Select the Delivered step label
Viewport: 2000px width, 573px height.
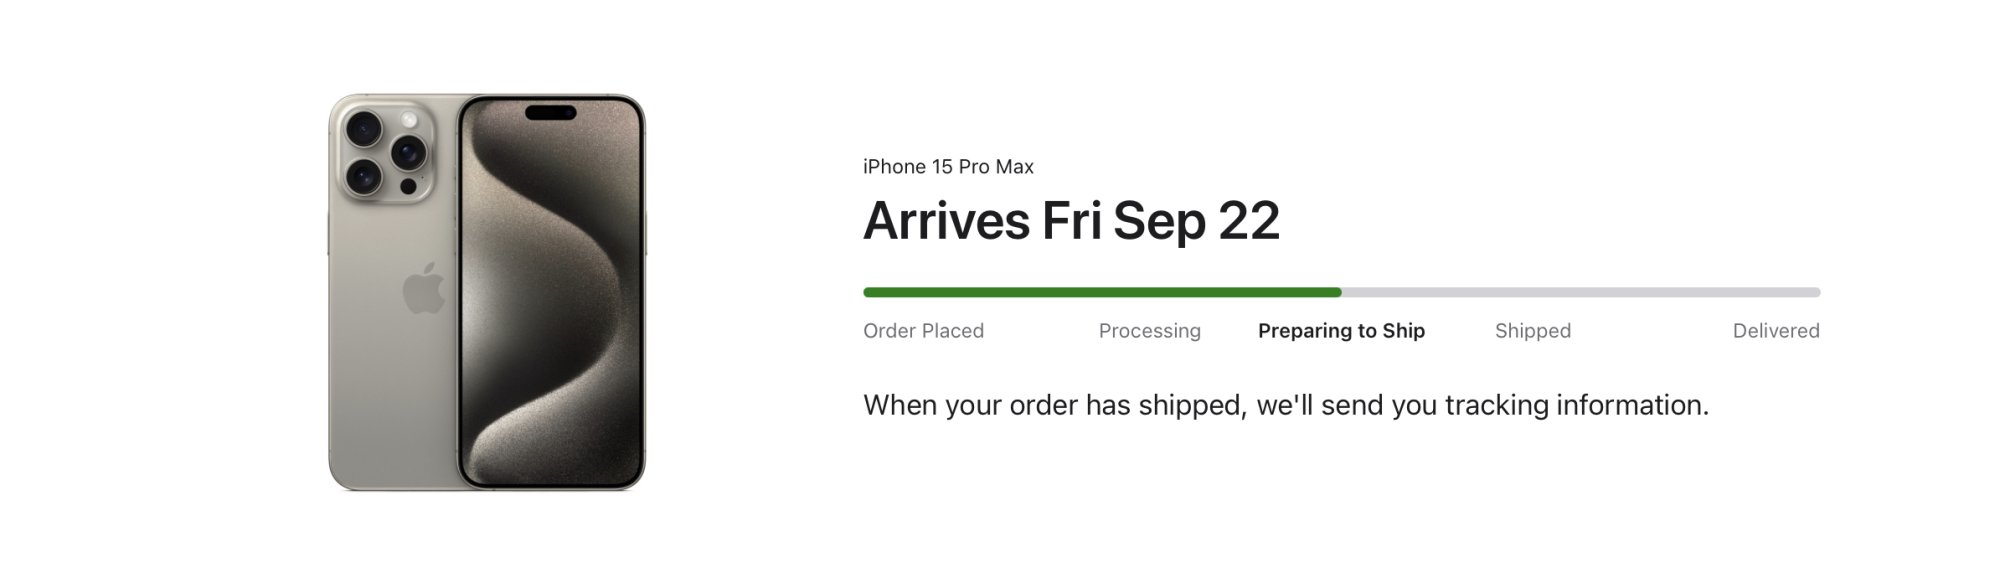[1775, 331]
